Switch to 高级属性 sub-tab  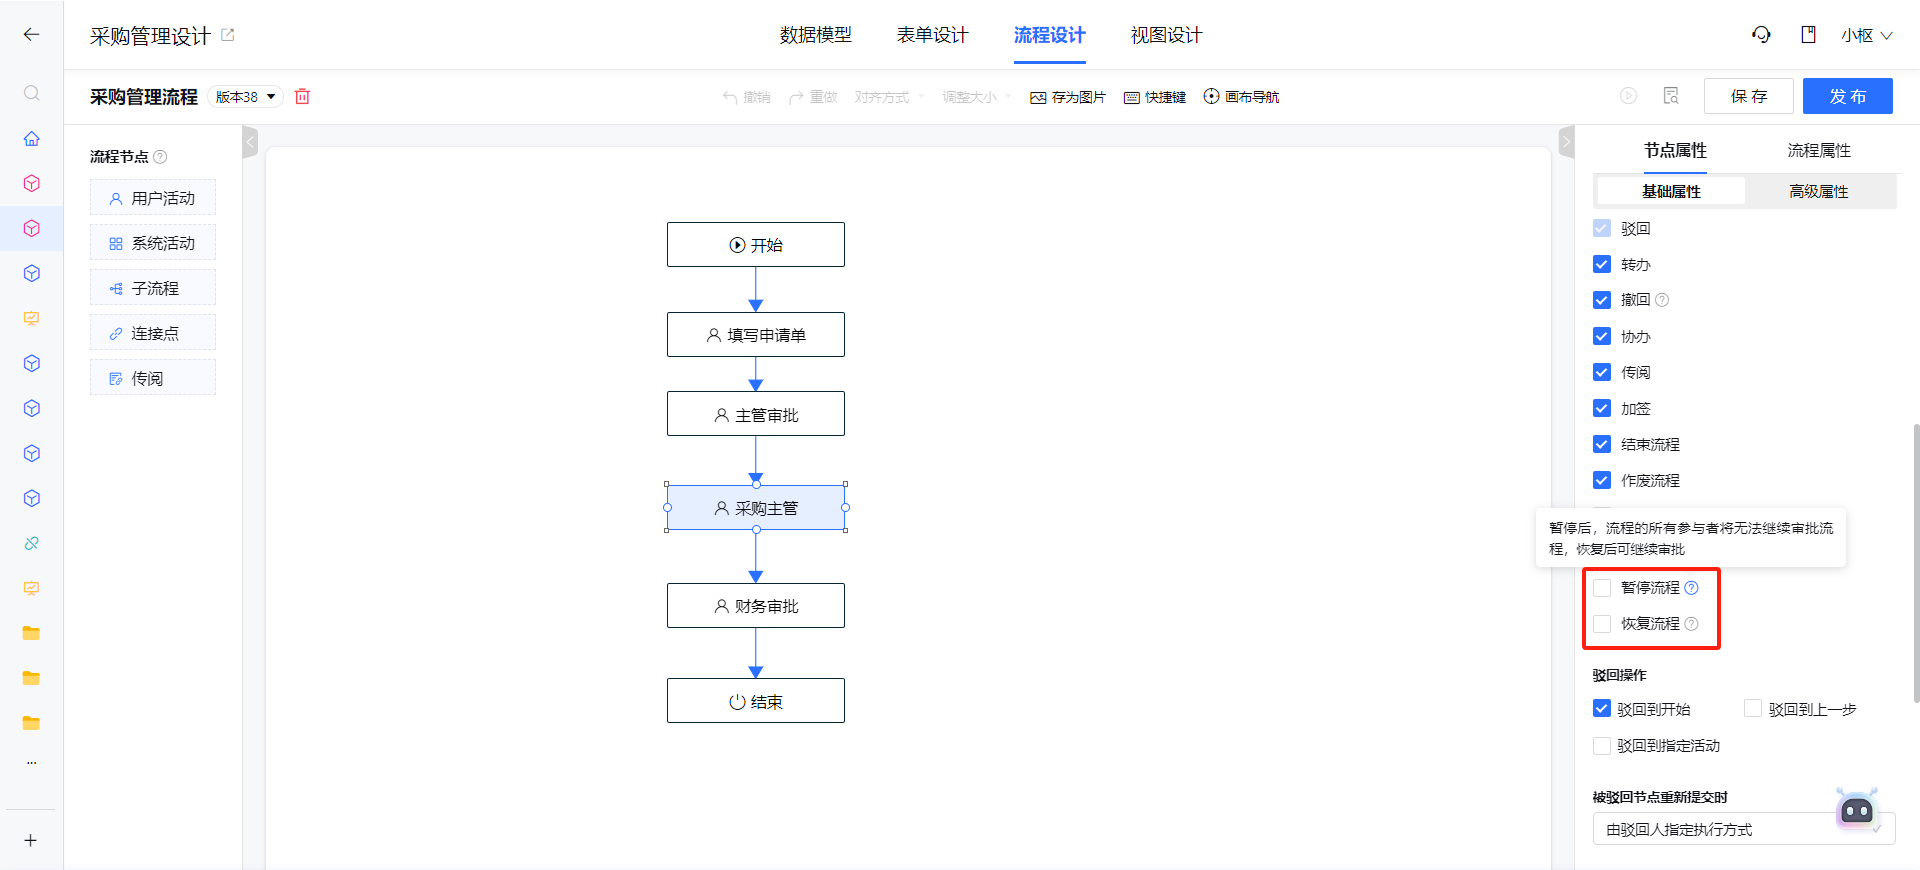point(1819,191)
